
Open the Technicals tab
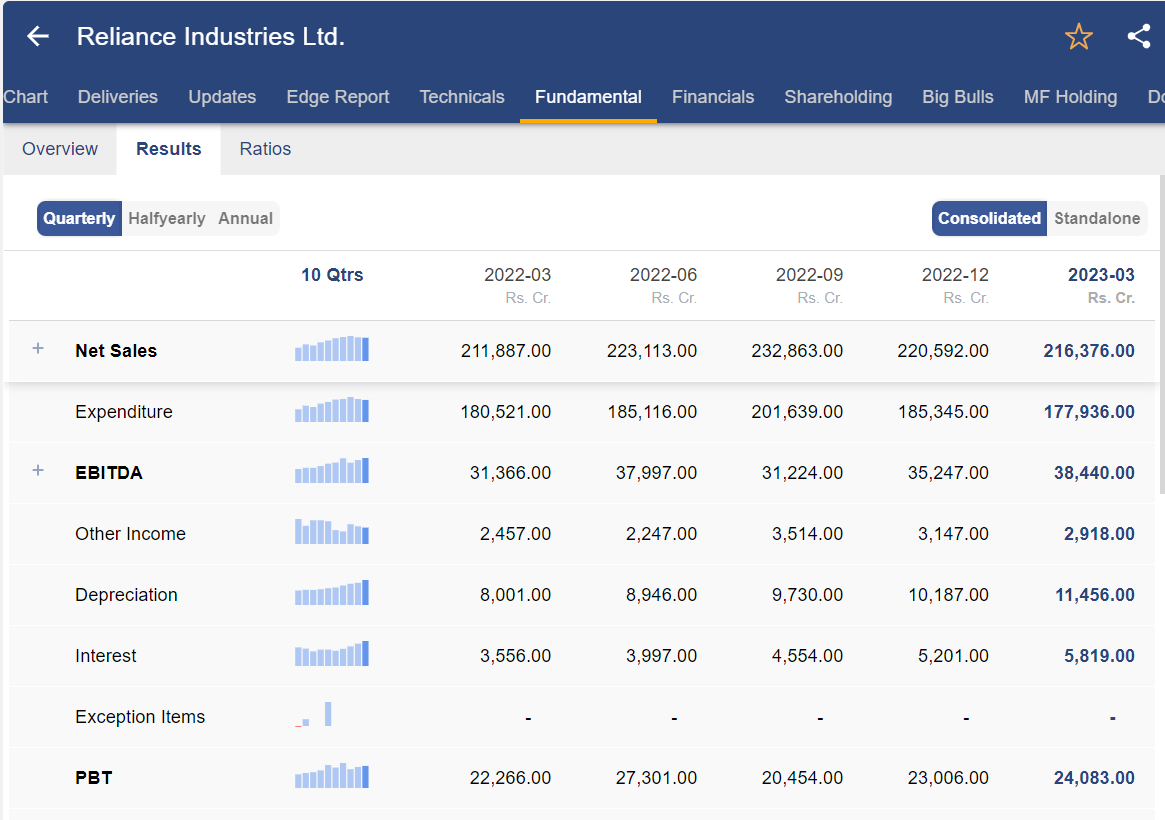click(461, 97)
